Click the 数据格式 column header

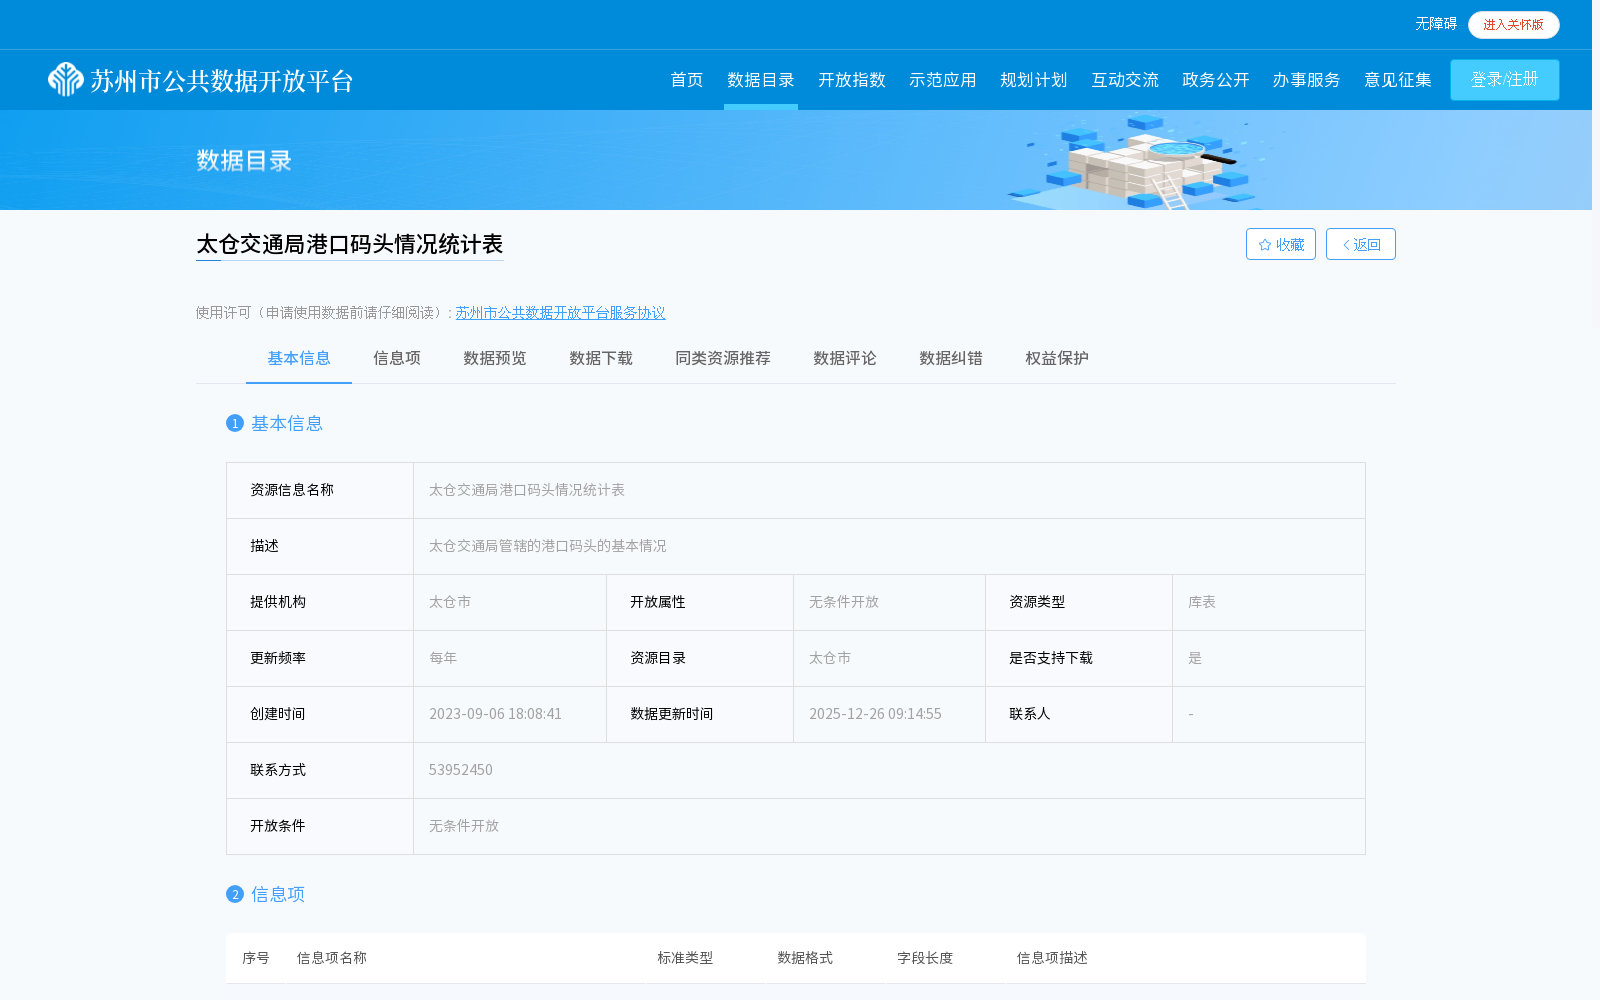[805, 958]
